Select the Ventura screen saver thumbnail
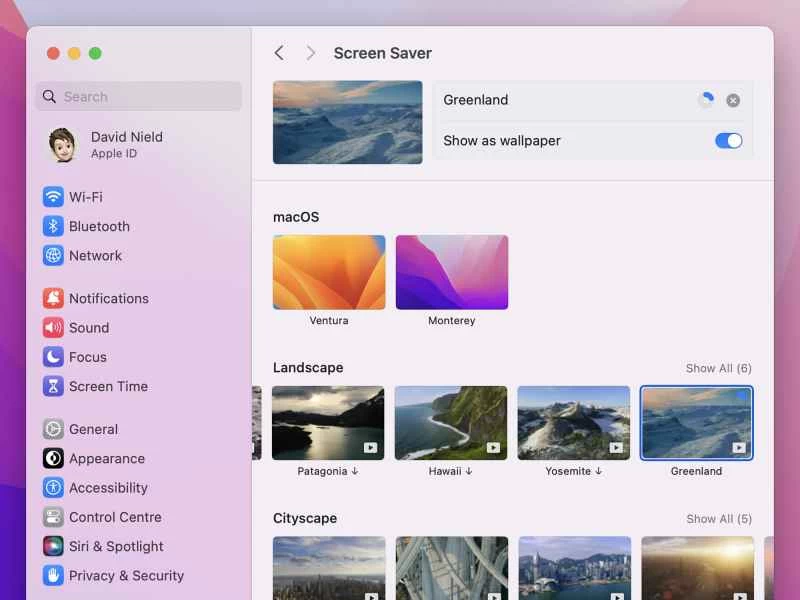The height and width of the screenshot is (600, 800). [x=329, y=272]
